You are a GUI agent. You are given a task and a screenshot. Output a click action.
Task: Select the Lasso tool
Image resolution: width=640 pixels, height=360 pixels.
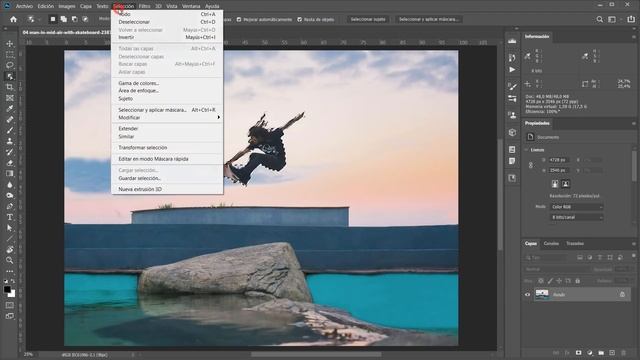9,65
